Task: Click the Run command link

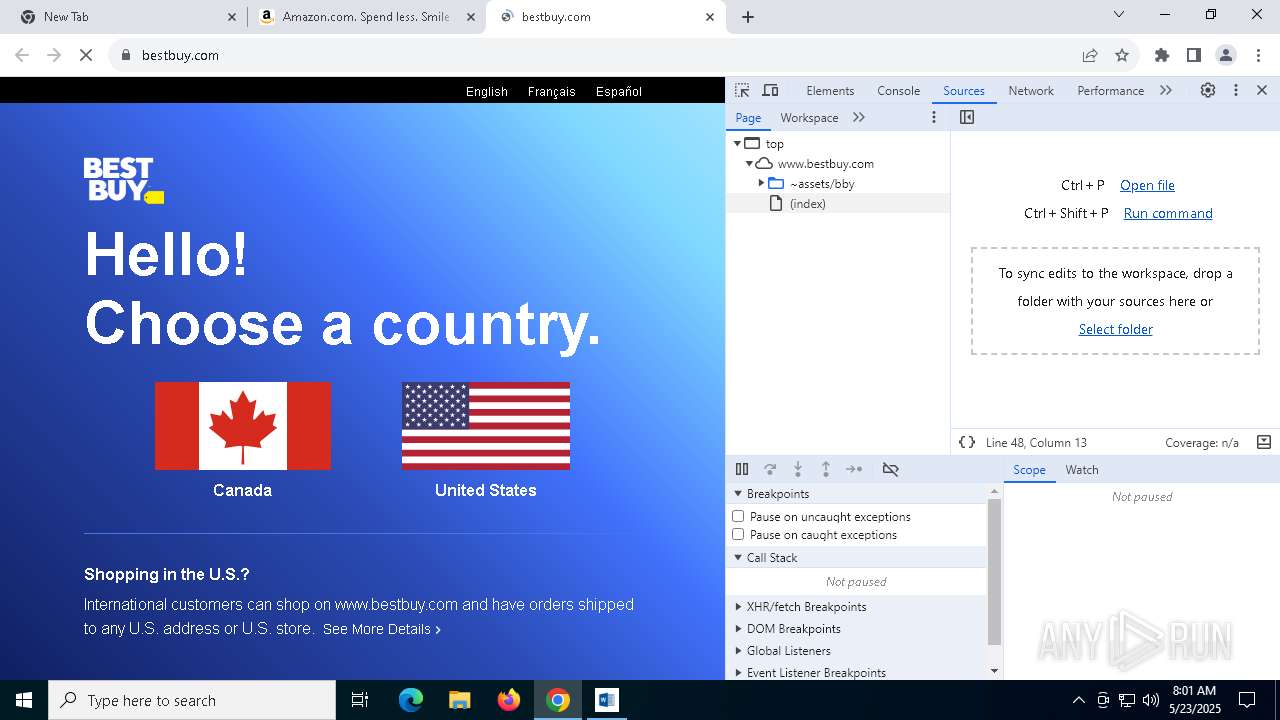Action: 1168,213
